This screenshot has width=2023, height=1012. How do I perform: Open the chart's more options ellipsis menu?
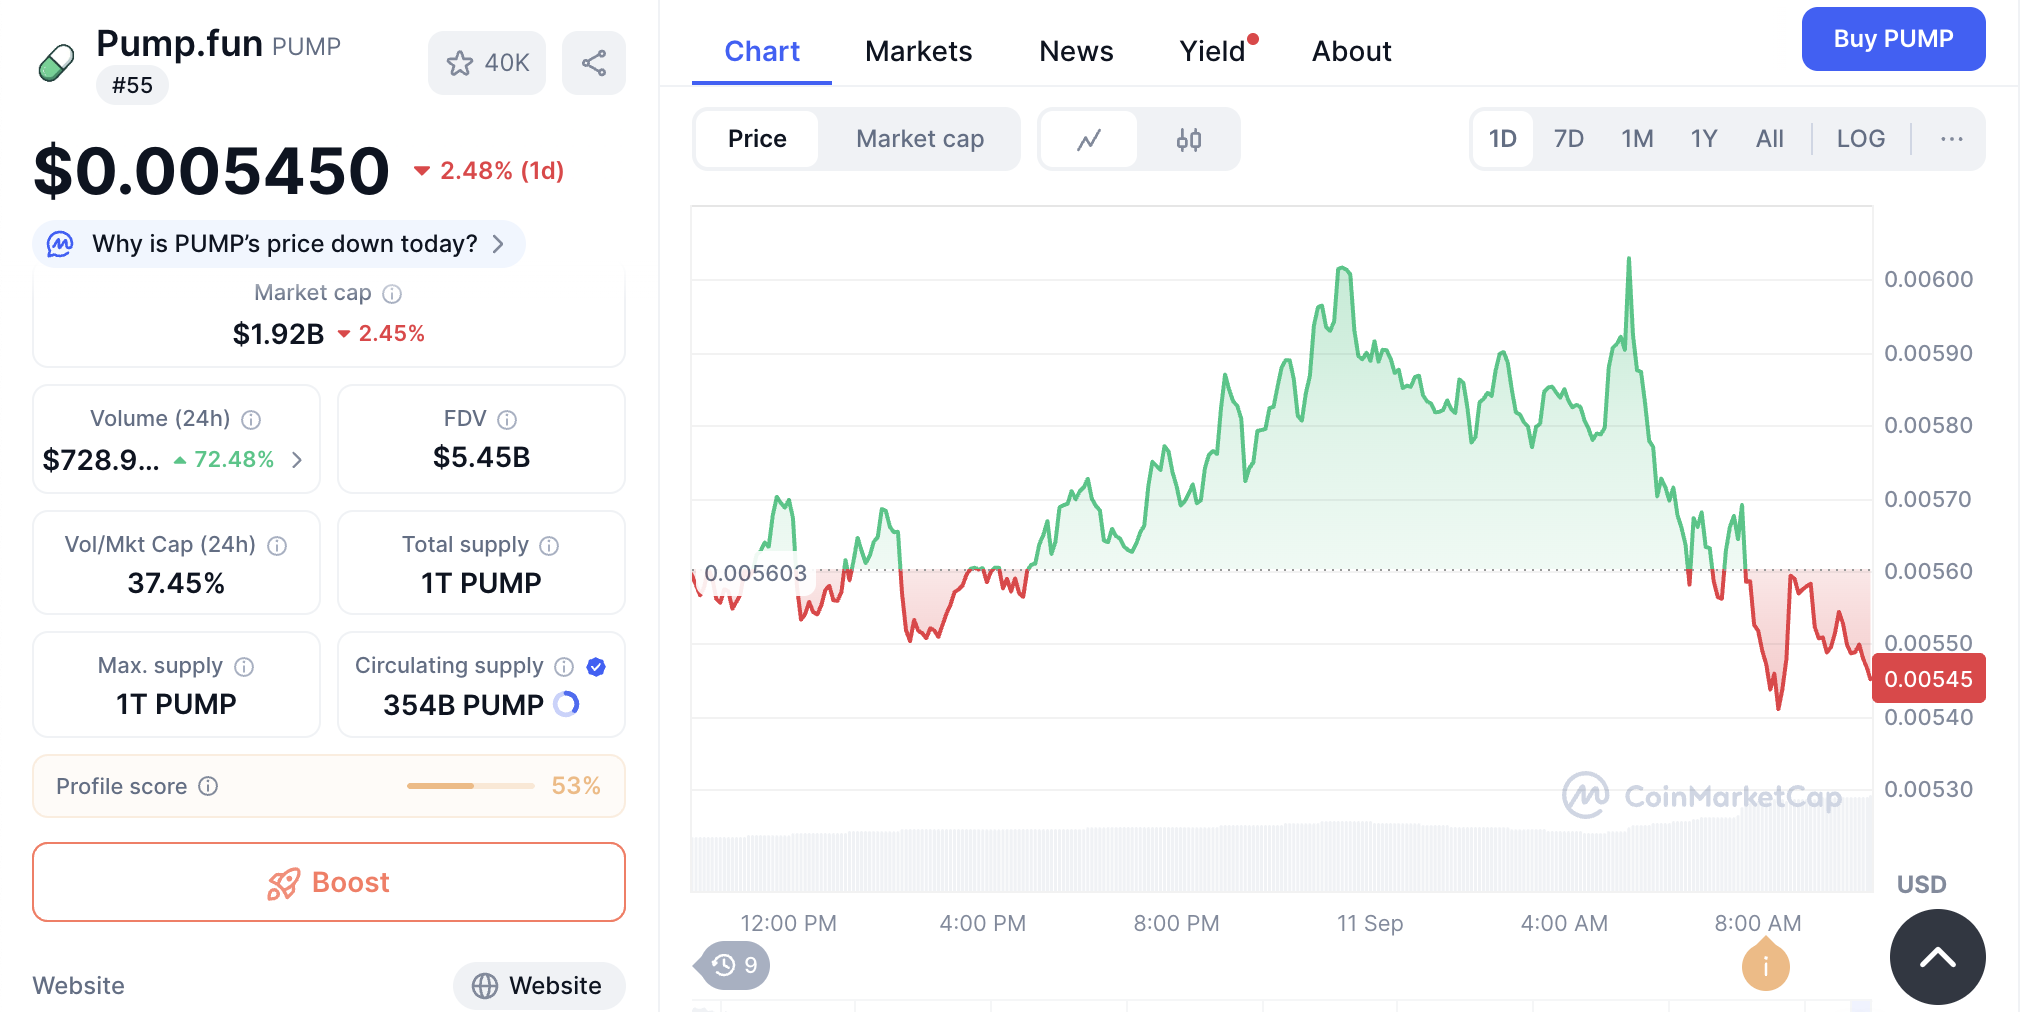[1950, 139]
